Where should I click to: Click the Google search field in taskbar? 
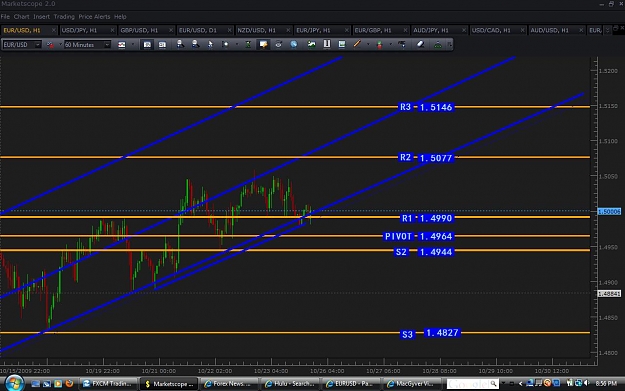click(472, 384)
